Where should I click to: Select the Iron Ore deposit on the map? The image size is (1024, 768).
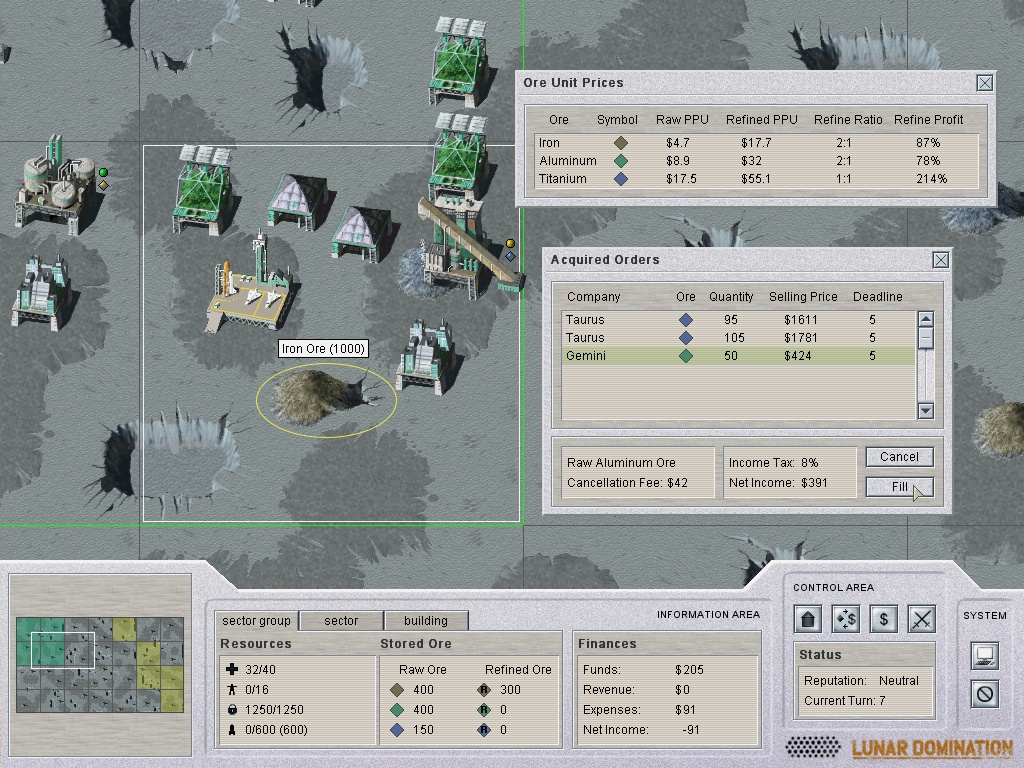coord(325,393)
